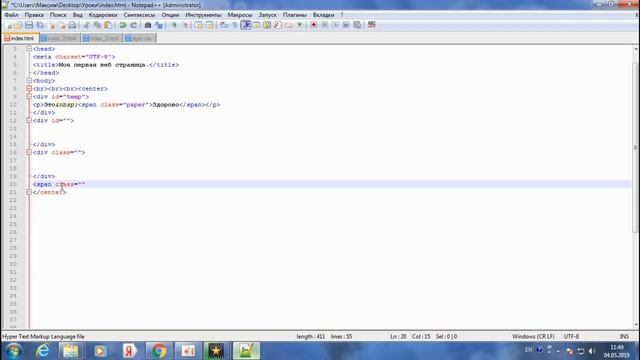The width and height of the screenshot is (640, 360).
Task: Open Internet Explorer from taskbar
Action: [42, 351]
